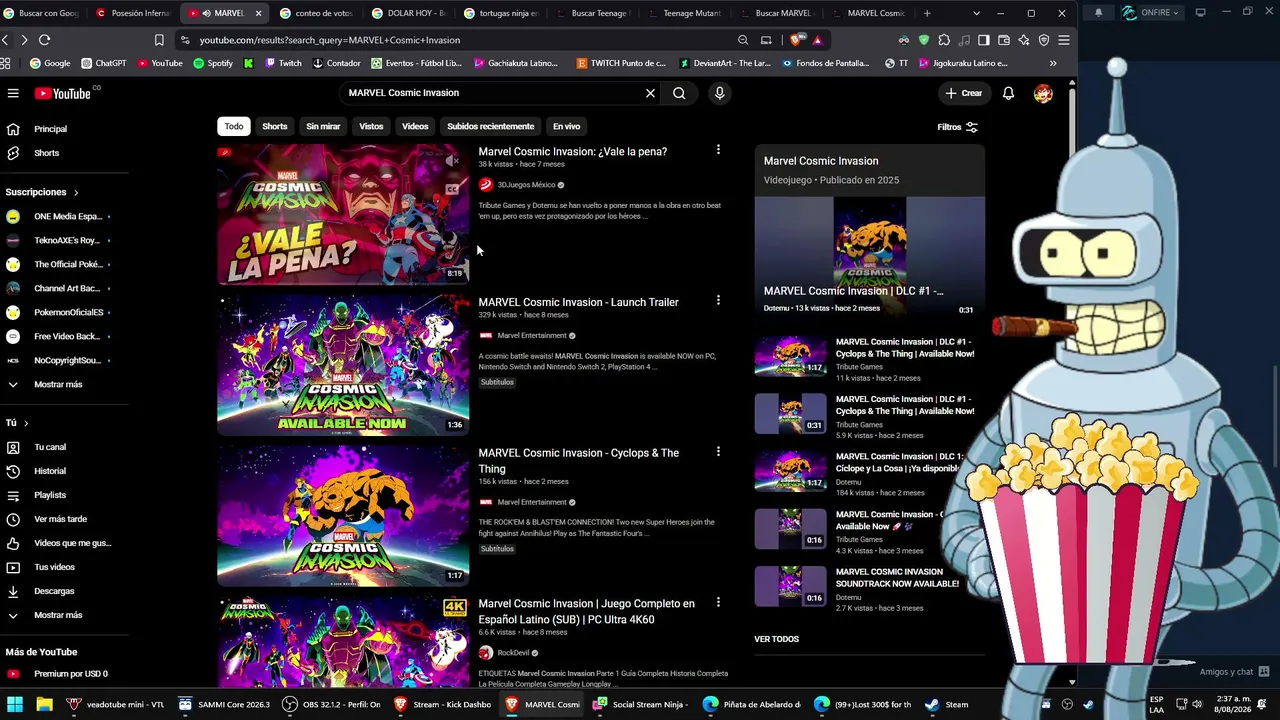Viewport: 1280px width, 720px height.
Task: Open the browser extensions puzzle icon
Action: click(944, 40)
